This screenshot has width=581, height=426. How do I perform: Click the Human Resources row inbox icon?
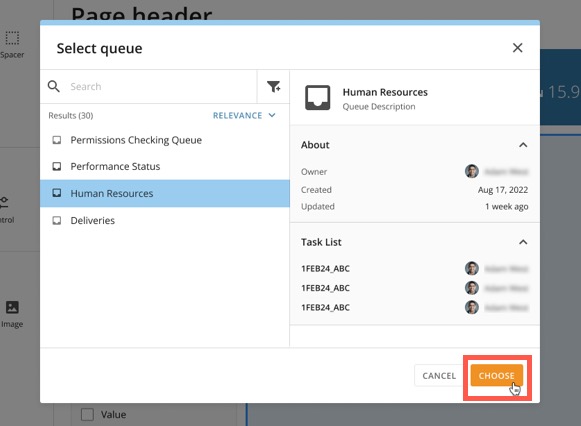(57, 193)
